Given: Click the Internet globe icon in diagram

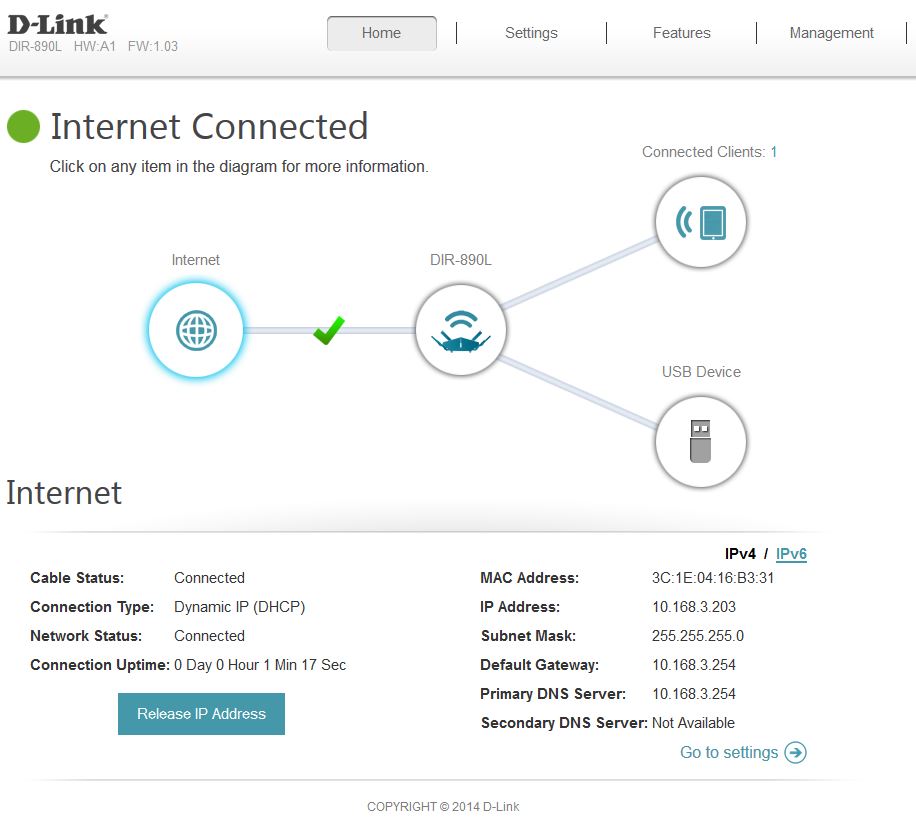Looking at the screenshot, I should pyautogui.click(x=196, y=331).
